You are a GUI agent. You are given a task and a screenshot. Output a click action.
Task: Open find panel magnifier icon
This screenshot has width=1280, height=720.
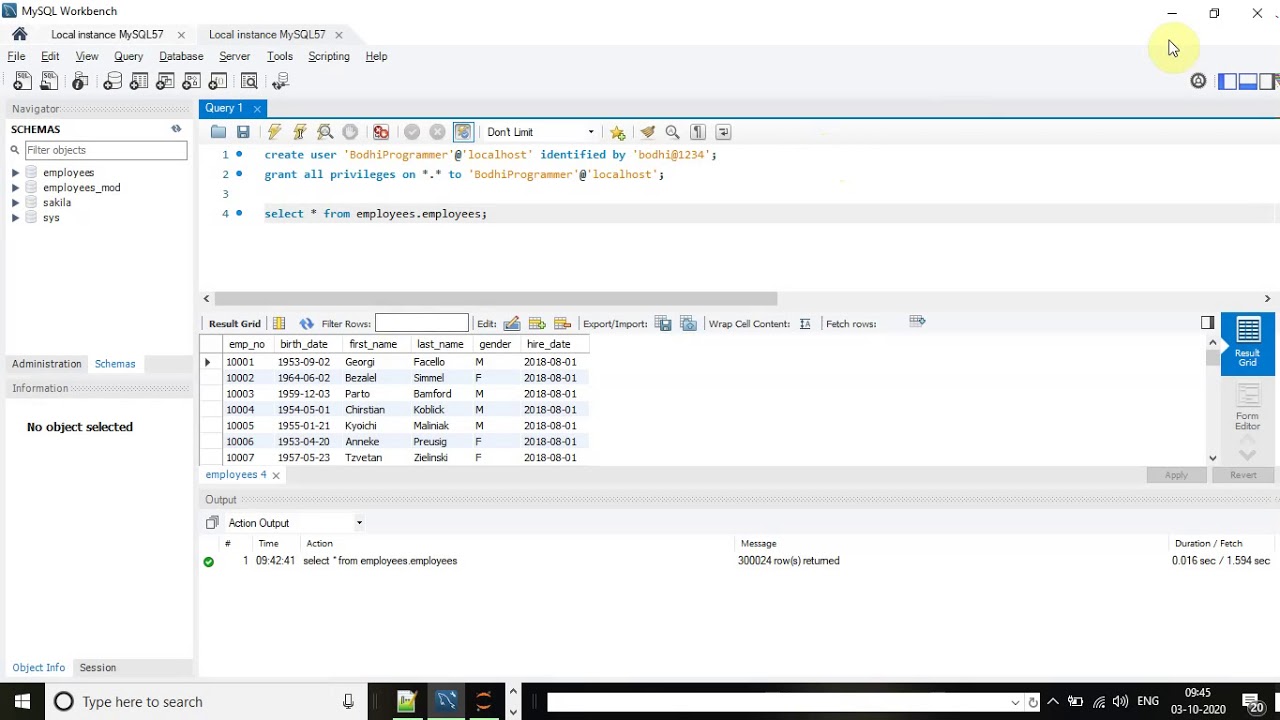(672, 132)
